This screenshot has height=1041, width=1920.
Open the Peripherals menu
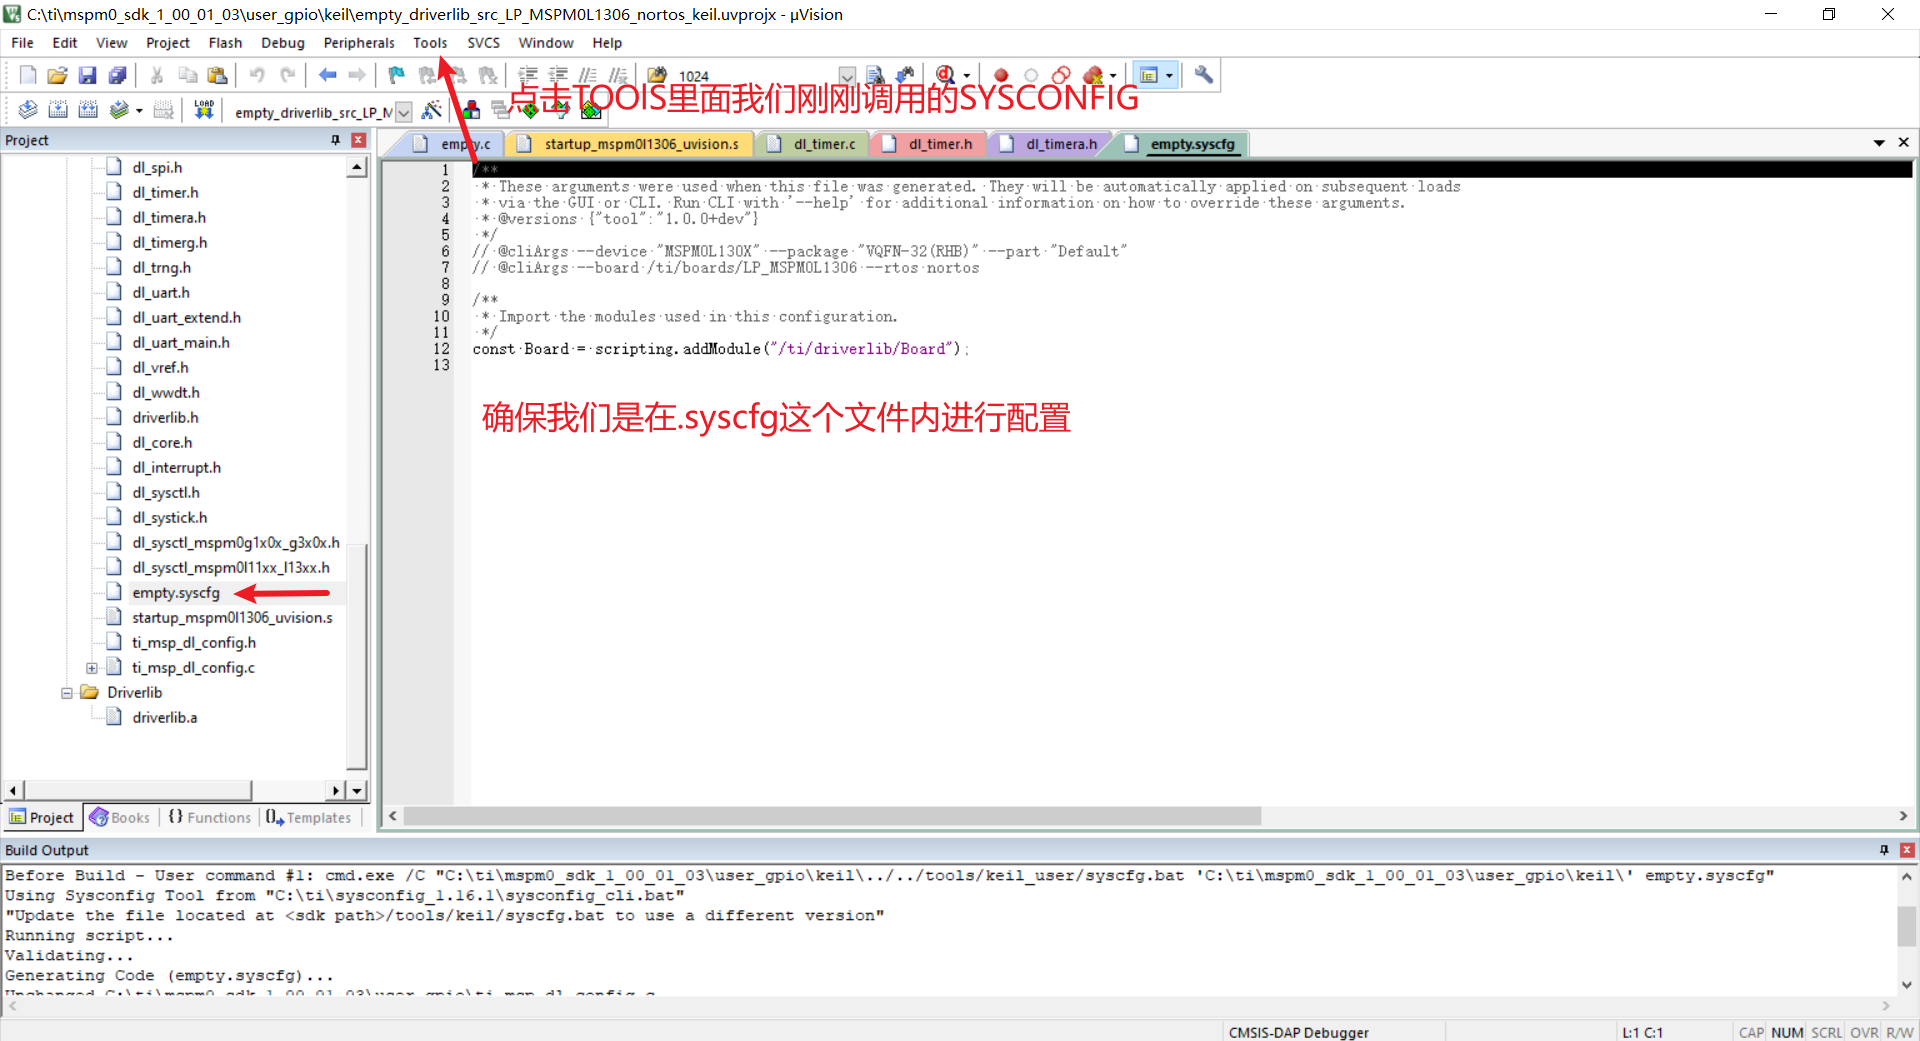pyautogui.click(x=359, y=43)
